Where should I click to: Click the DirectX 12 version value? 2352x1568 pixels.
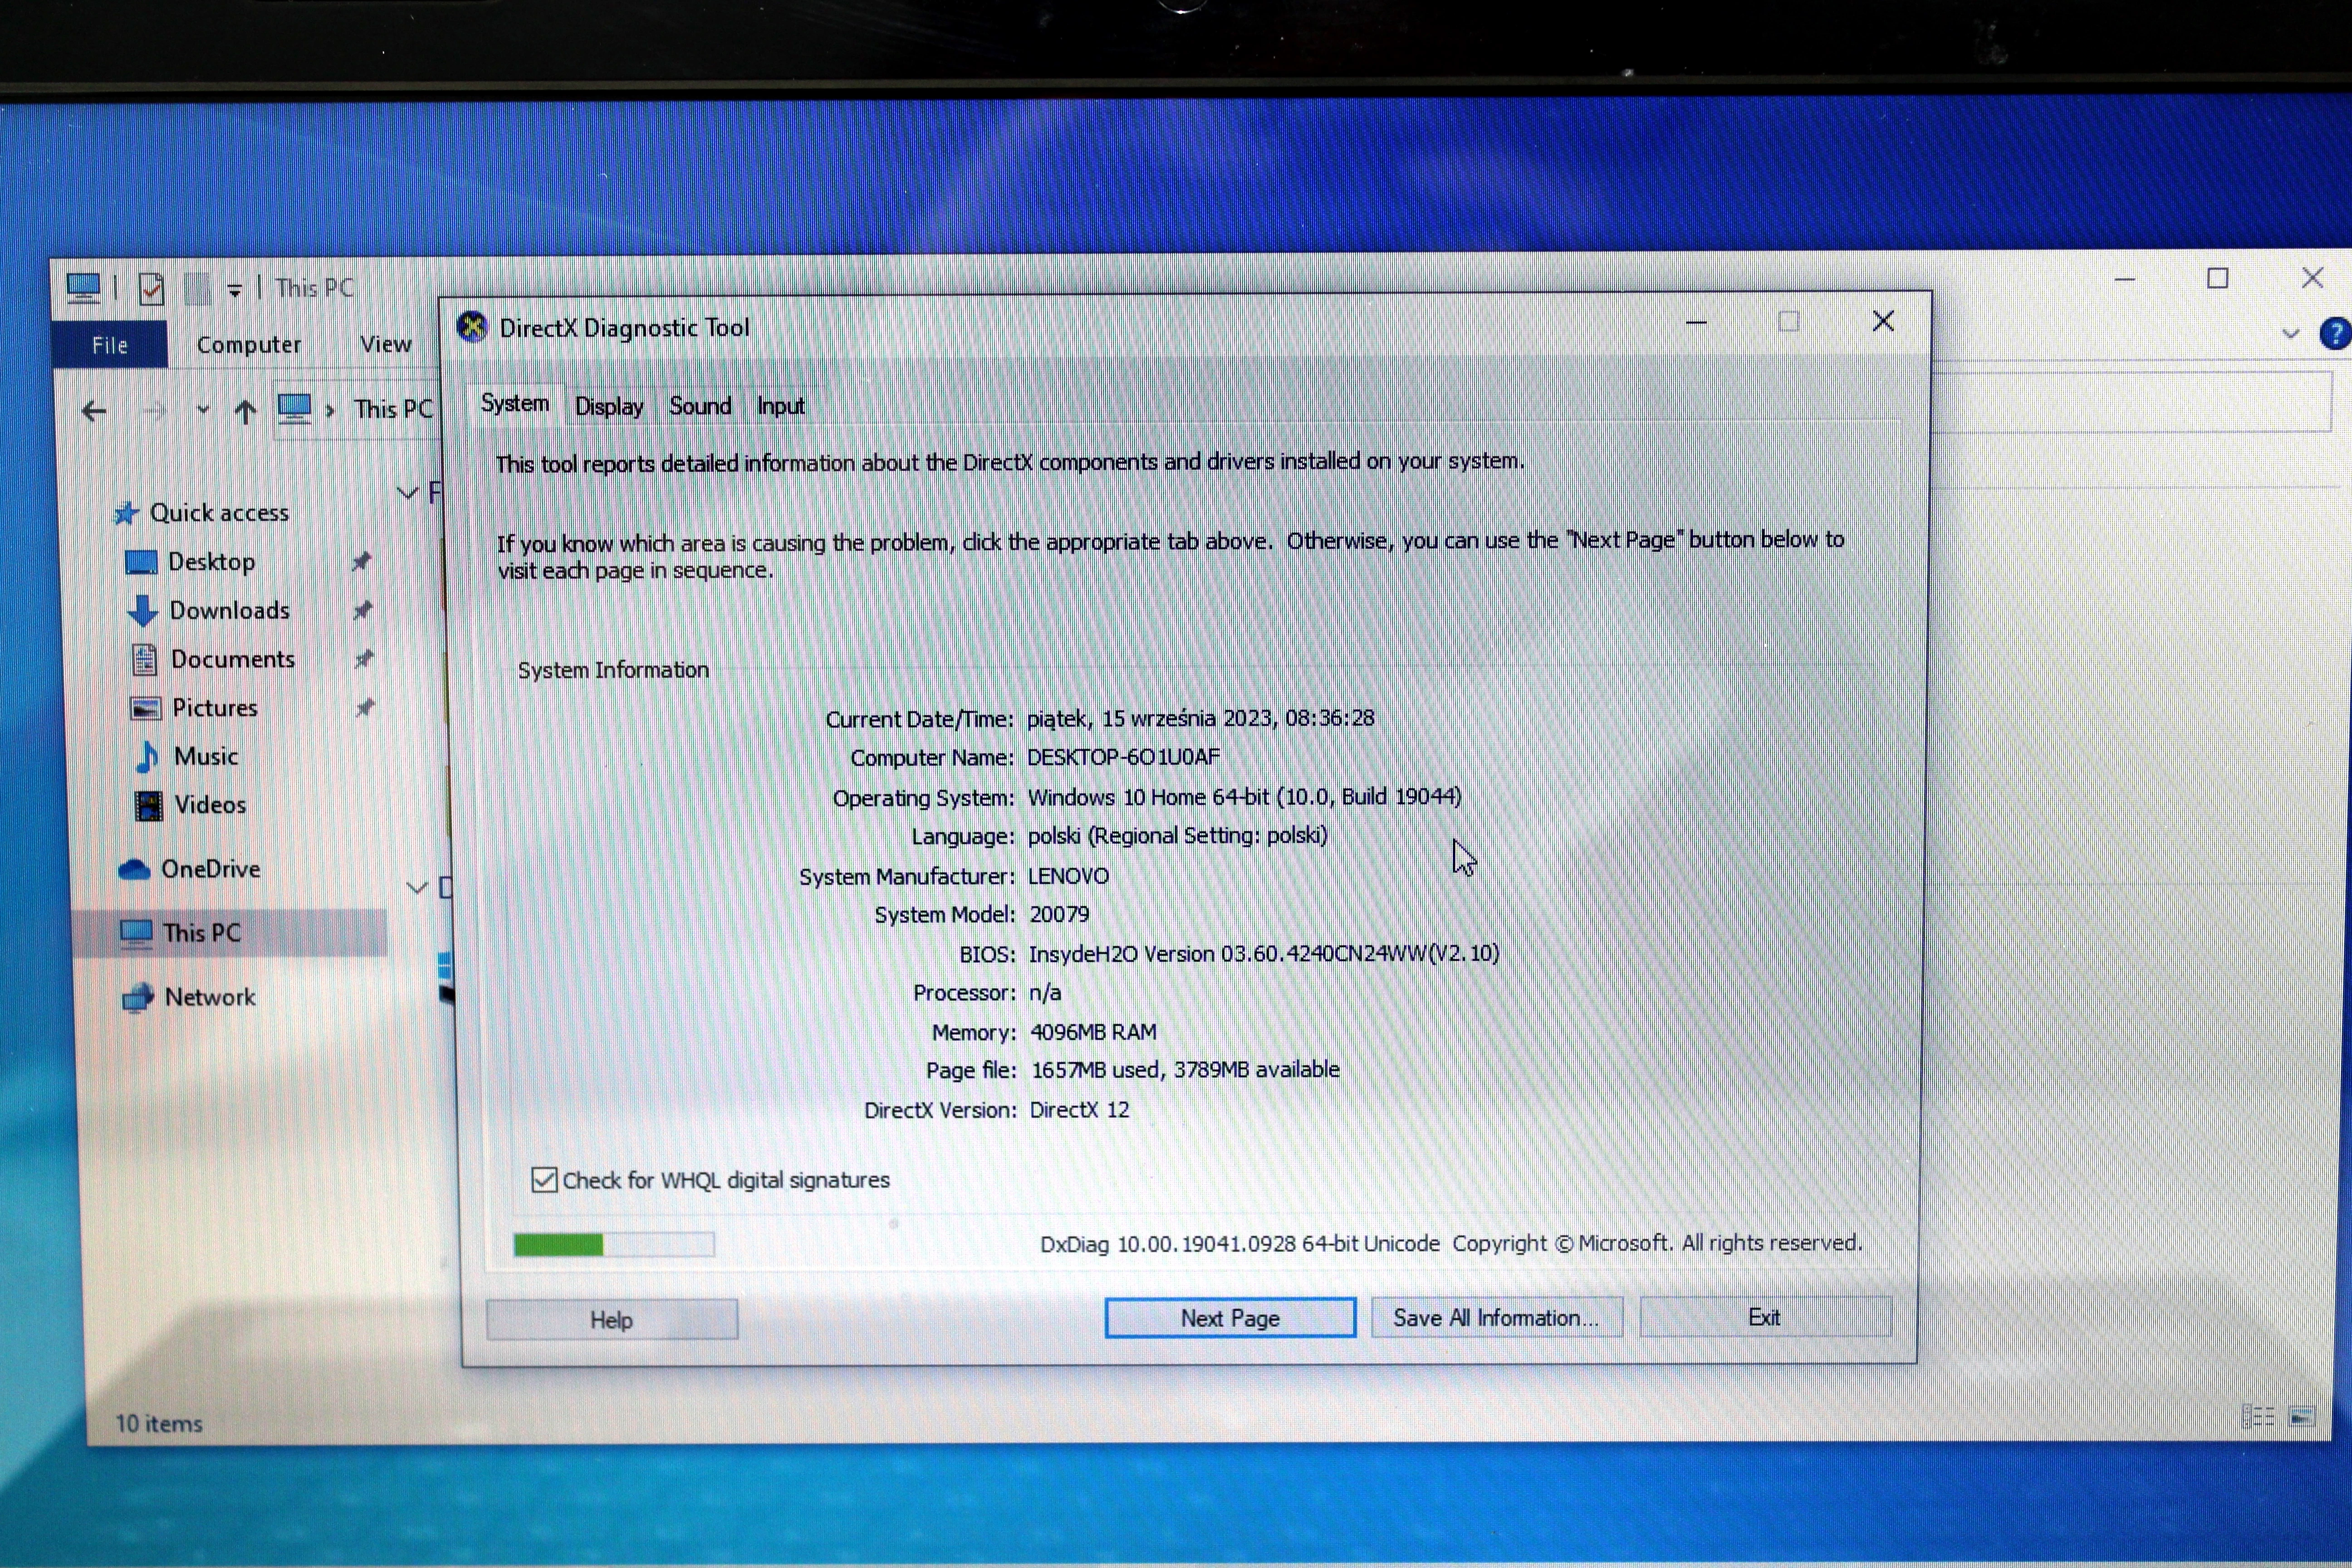pos(1079,1110)
